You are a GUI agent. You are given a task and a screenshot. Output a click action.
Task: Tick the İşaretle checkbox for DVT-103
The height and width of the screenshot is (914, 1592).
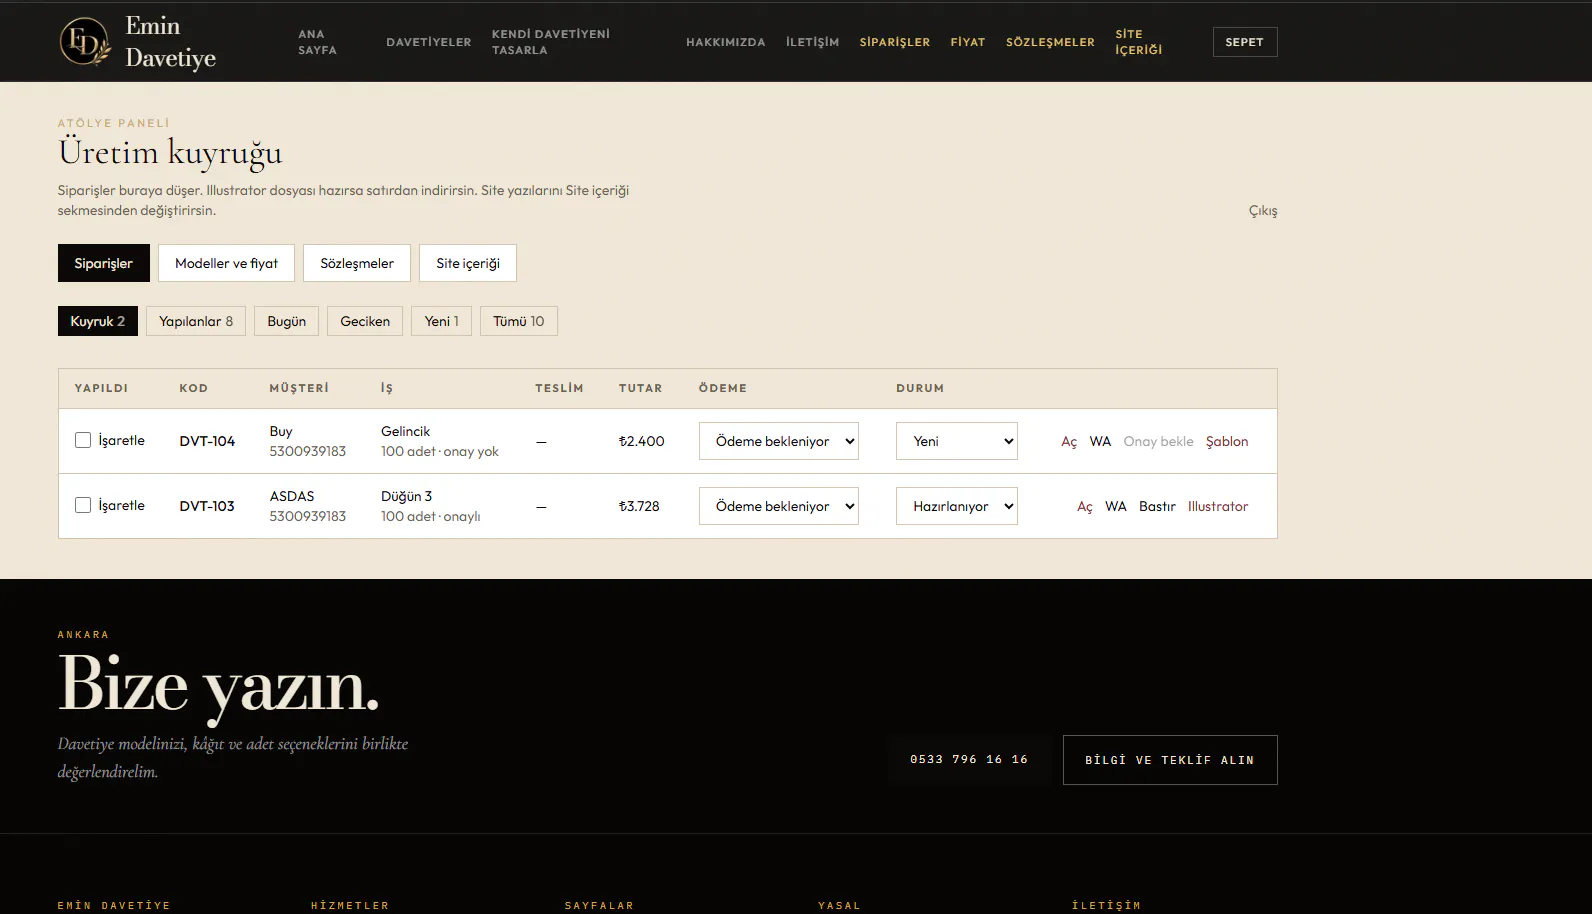tap(83, 505)
